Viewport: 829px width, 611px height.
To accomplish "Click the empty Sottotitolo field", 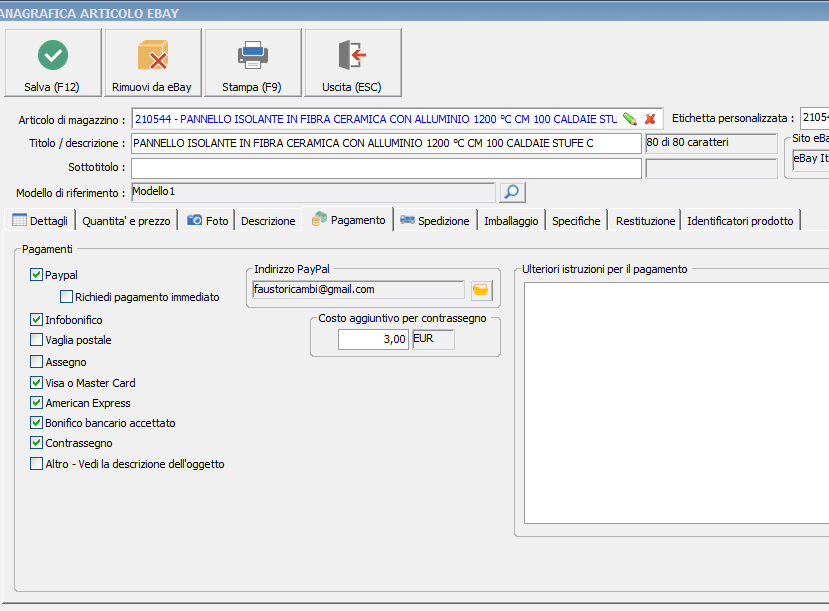I will [386, 168].
